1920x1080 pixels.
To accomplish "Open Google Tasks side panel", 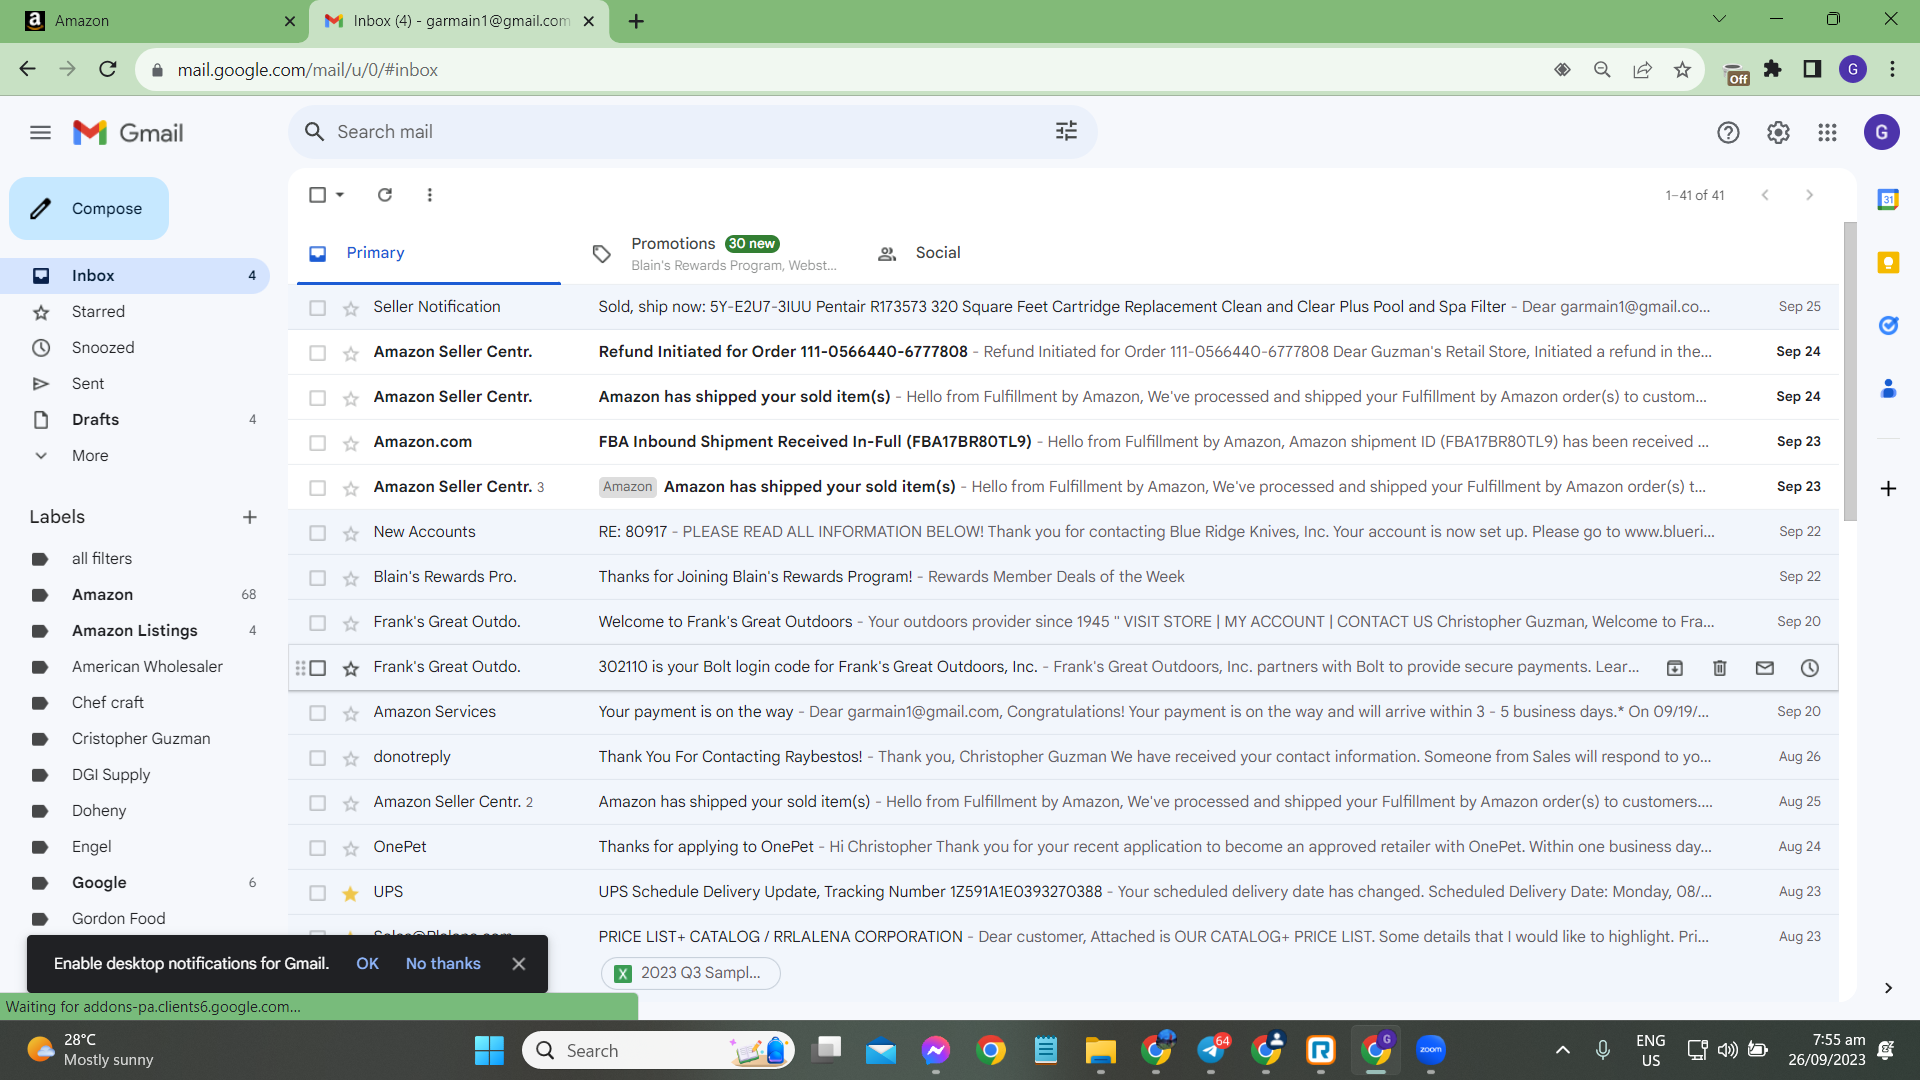I will (x=1888, y=325).
